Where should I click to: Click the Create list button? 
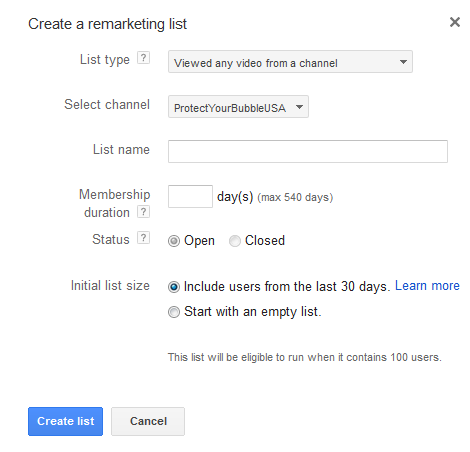(x=65, y=421)
